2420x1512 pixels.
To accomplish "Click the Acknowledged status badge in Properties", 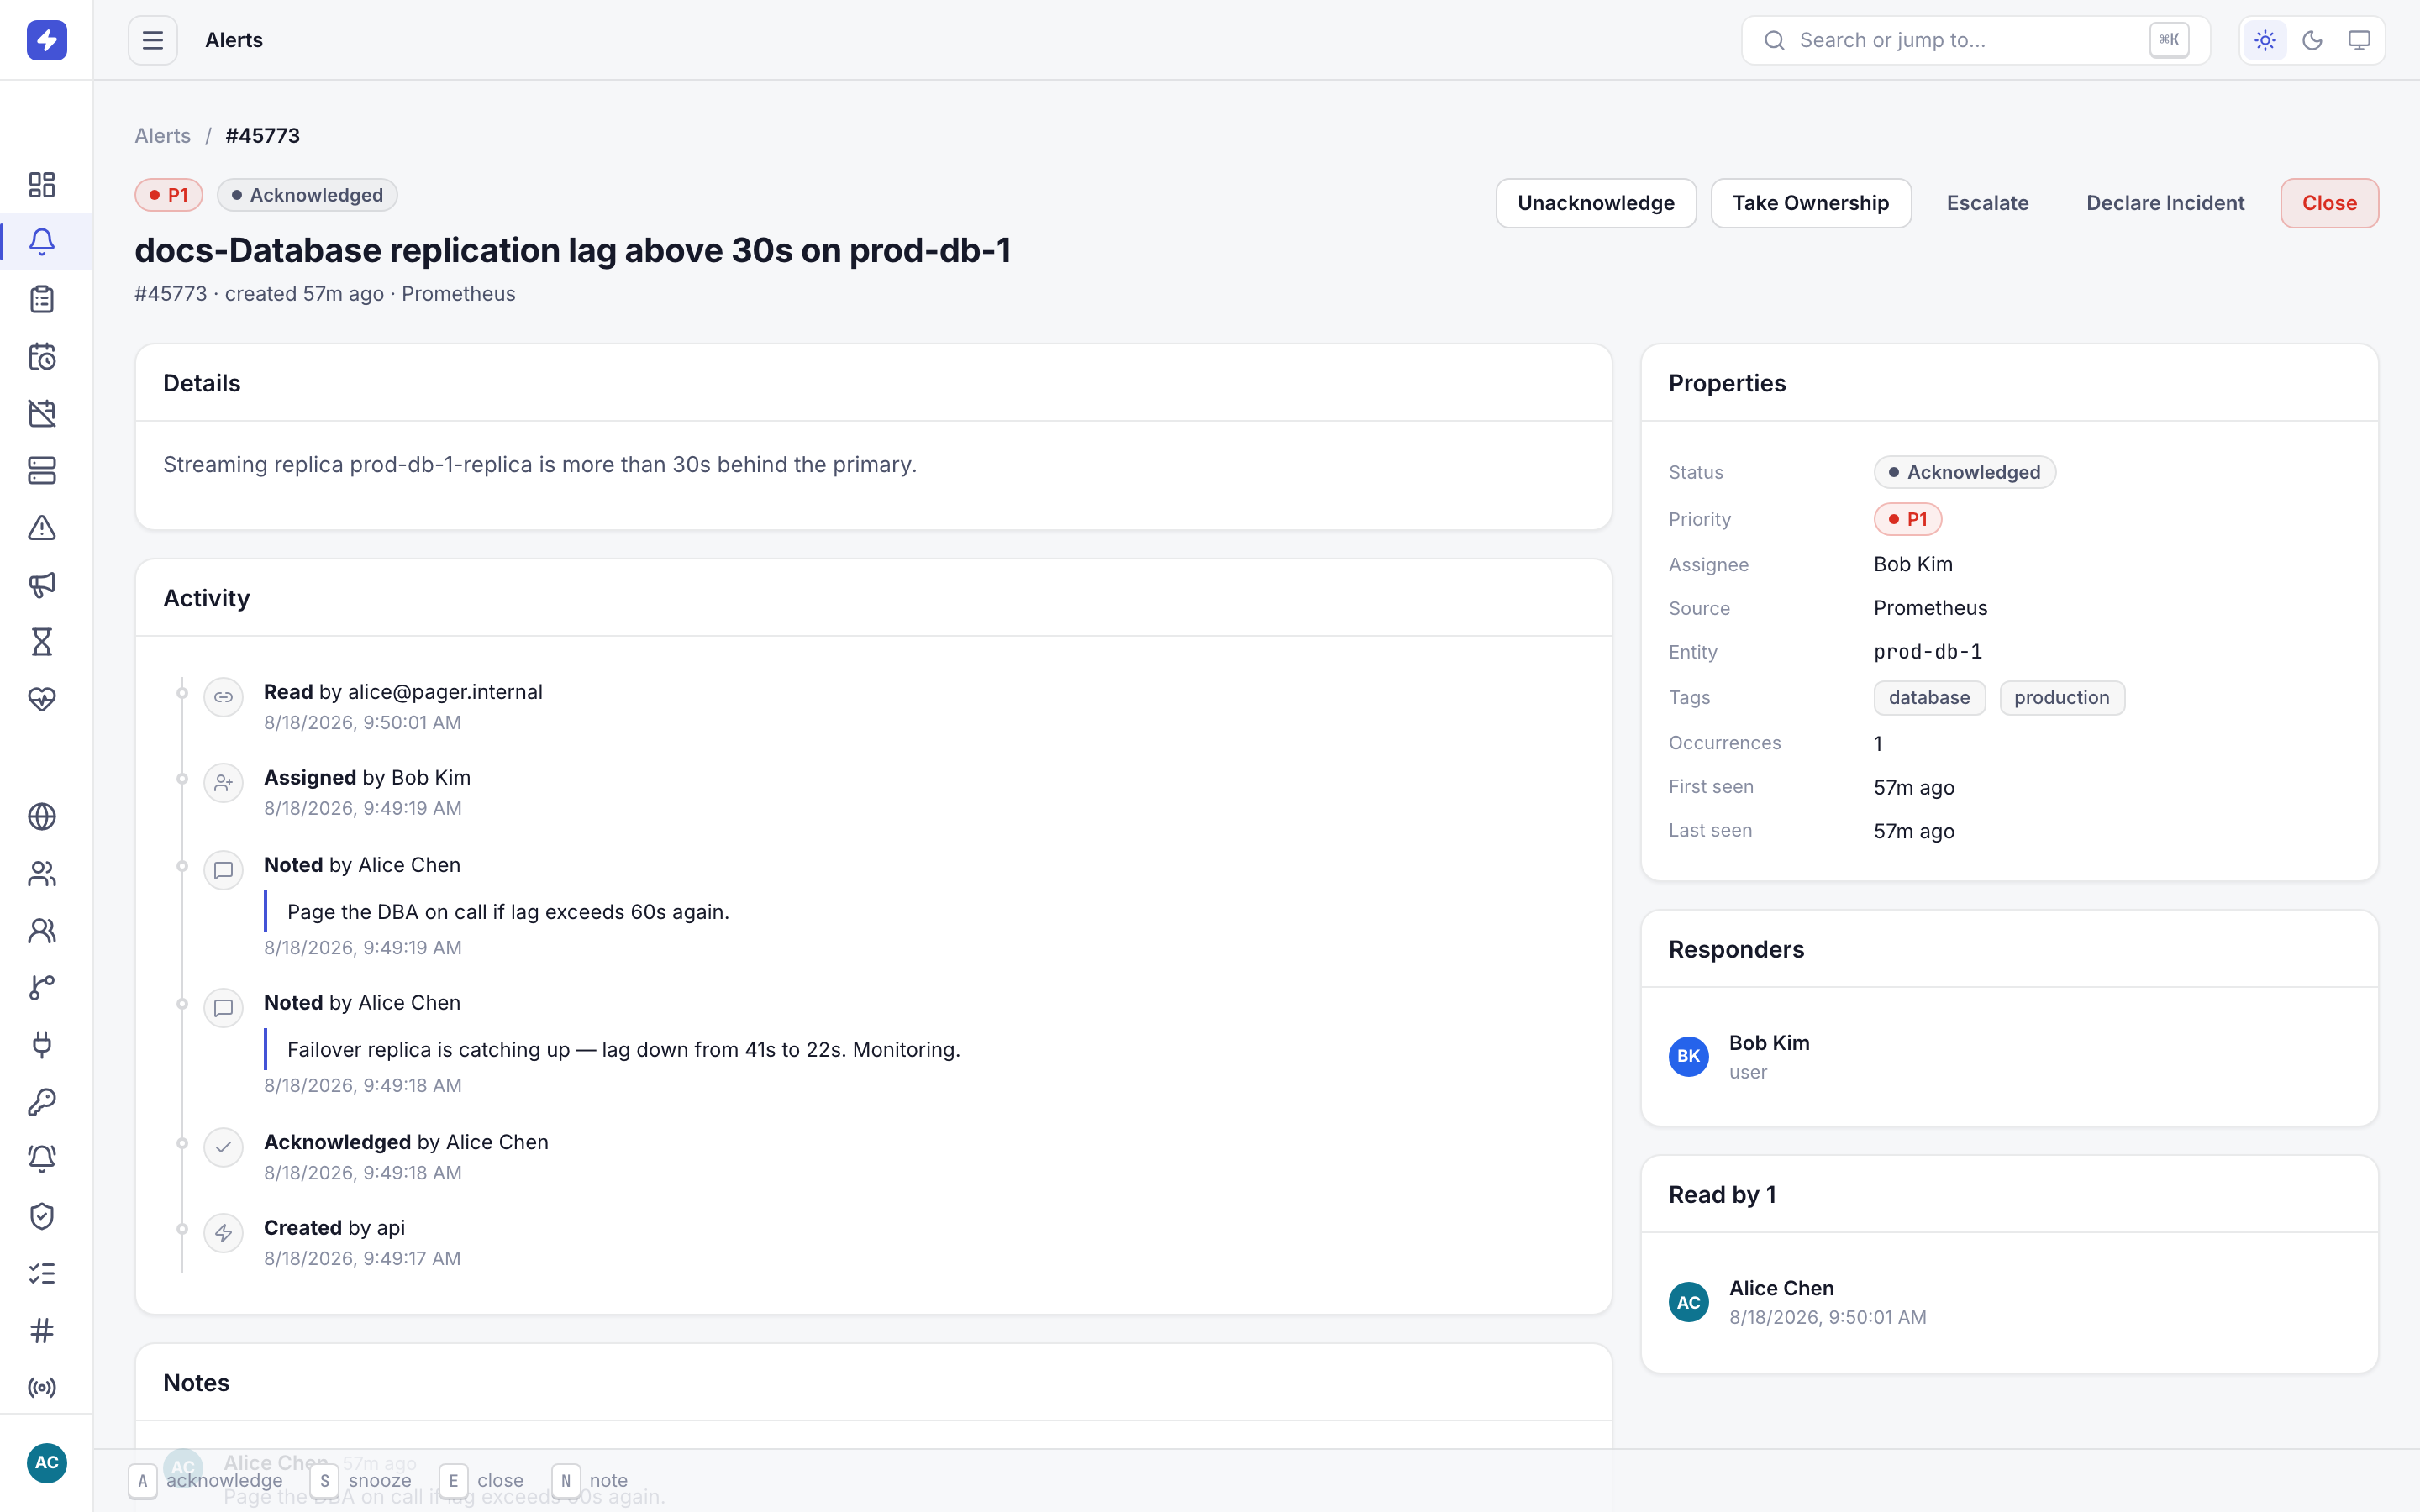I will click(x=1964, y=472).
